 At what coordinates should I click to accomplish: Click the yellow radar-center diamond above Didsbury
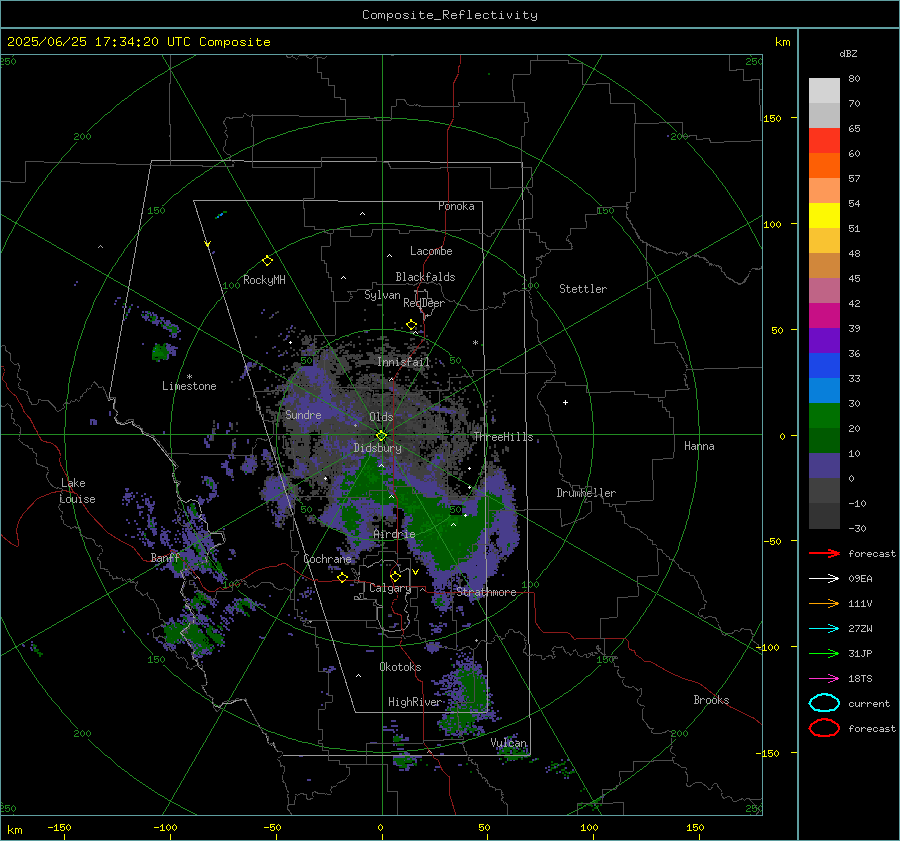click(381, 435)
